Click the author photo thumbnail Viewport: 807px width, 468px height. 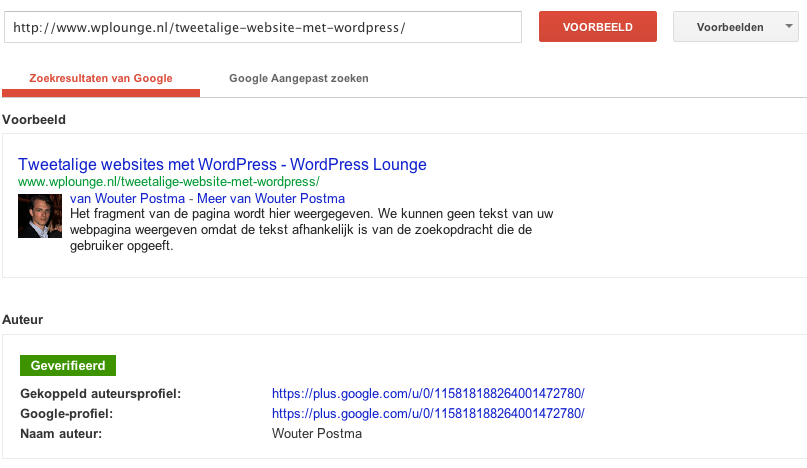[x=40, y=216]
